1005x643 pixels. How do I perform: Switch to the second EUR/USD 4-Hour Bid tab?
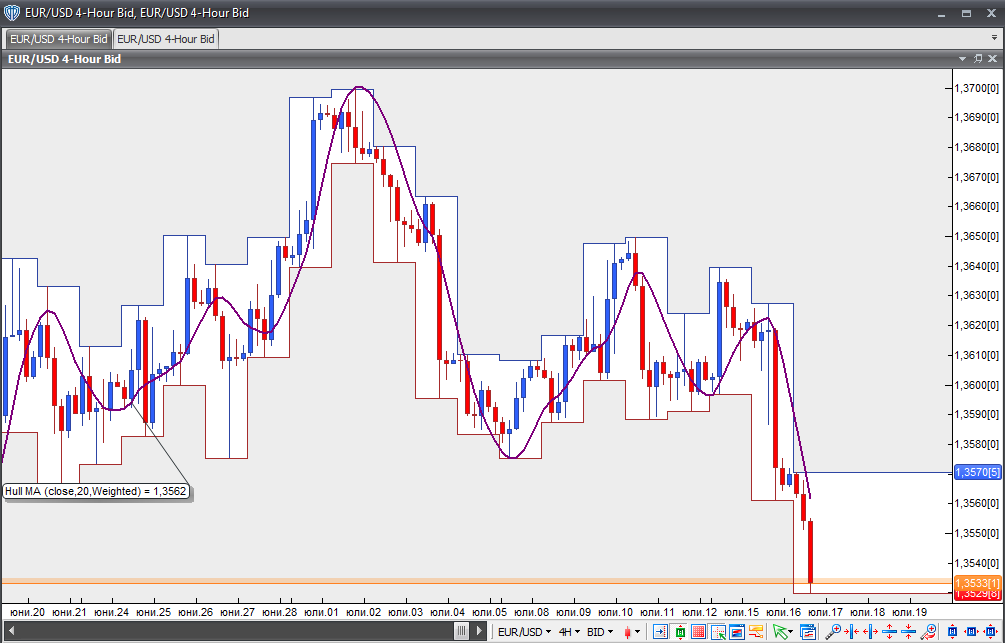pos(165,39)
